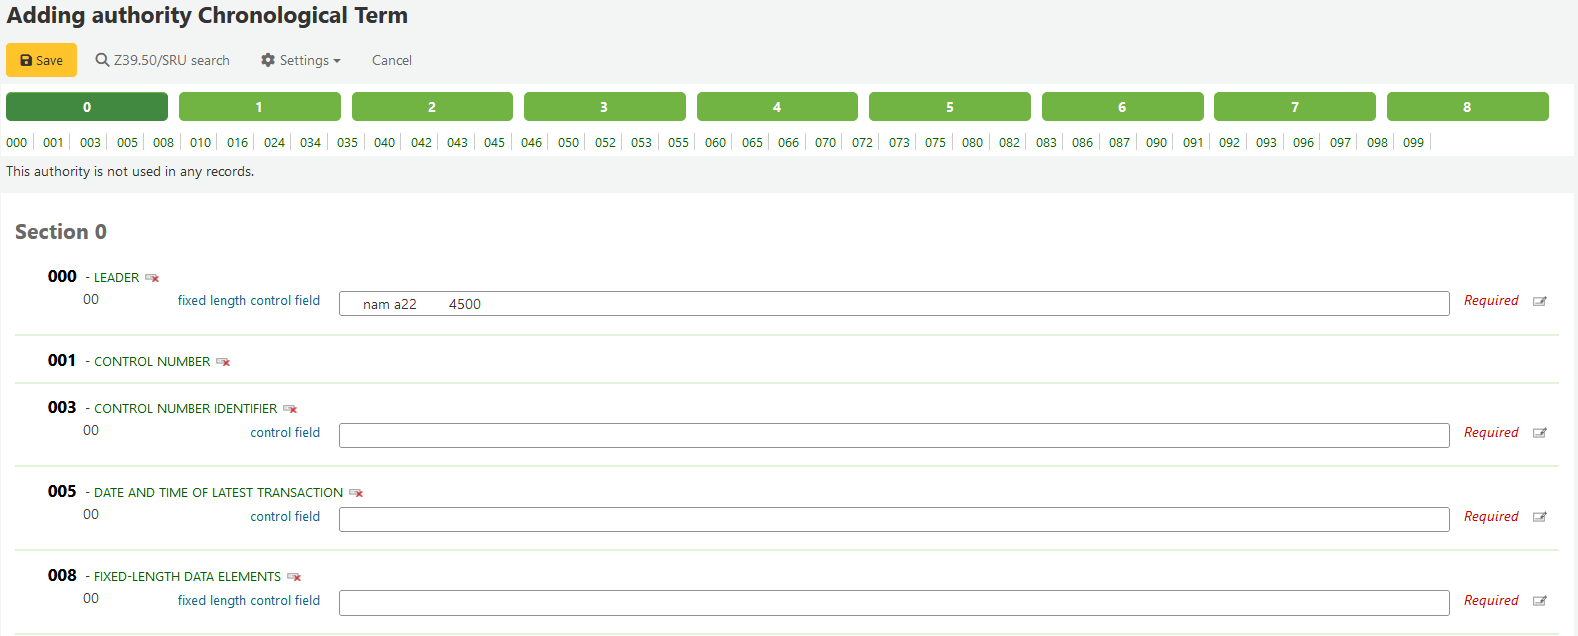Viewport: 1578px width, 636px height.
Task: Click delete icon for DATE AND TIME field
Action: pos(356,493)
